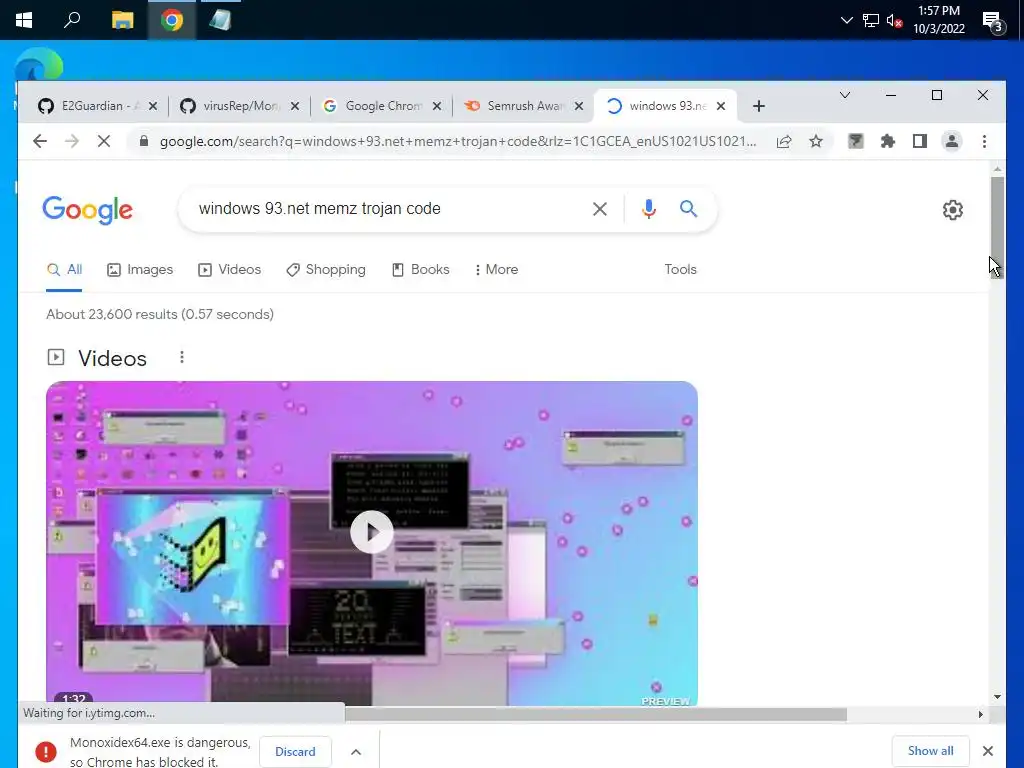Switch to Shopping results
The width and height of the screenshot is (1024, 768).
tap(326, 270)
